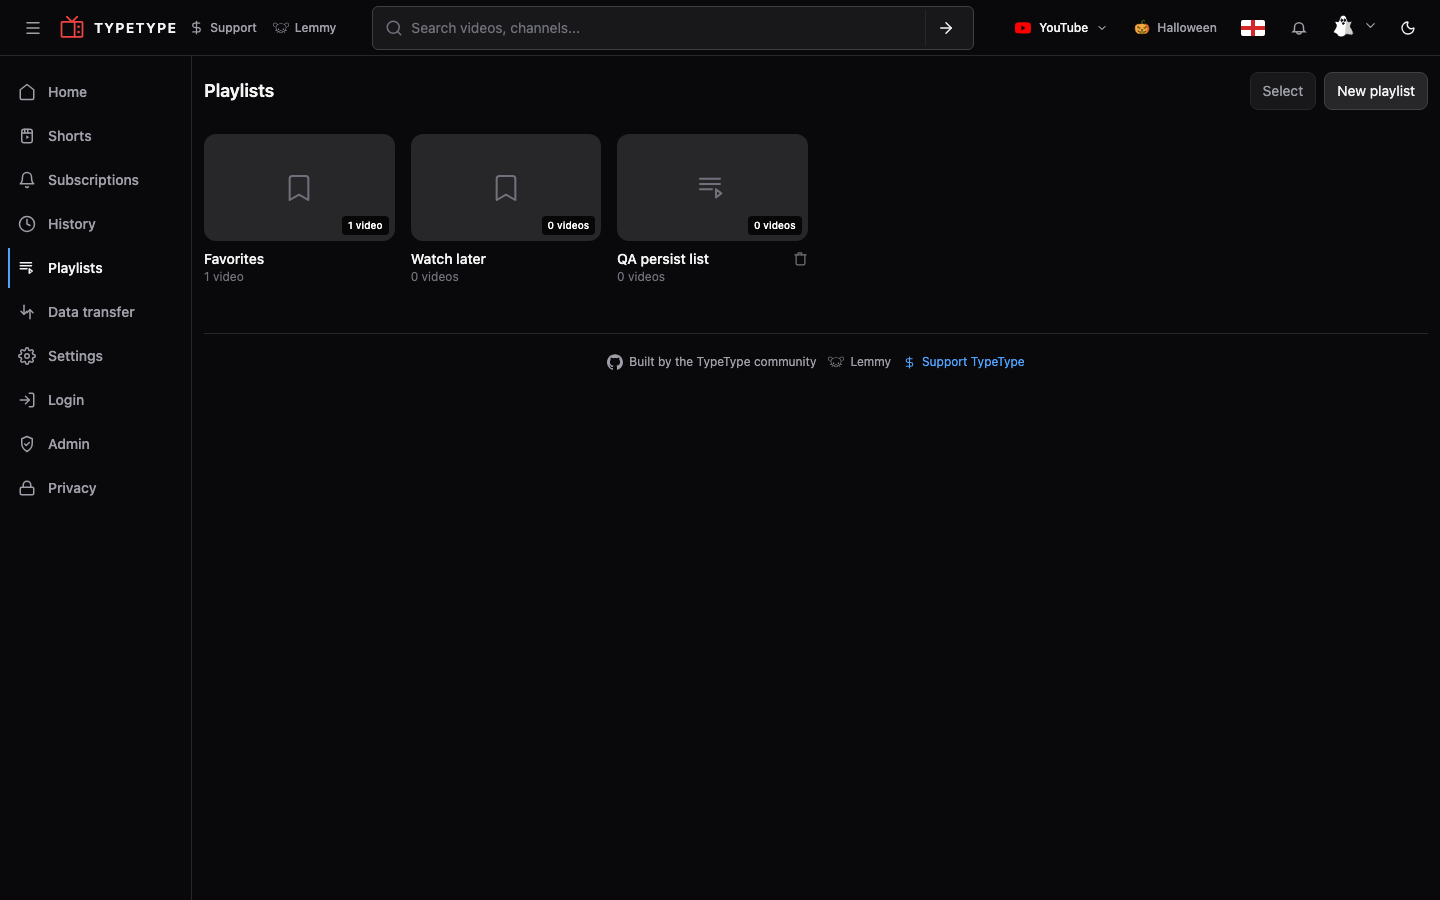Click the QA persist list title
Screen dimensions: 1440x900
click(x=663, y=259)
